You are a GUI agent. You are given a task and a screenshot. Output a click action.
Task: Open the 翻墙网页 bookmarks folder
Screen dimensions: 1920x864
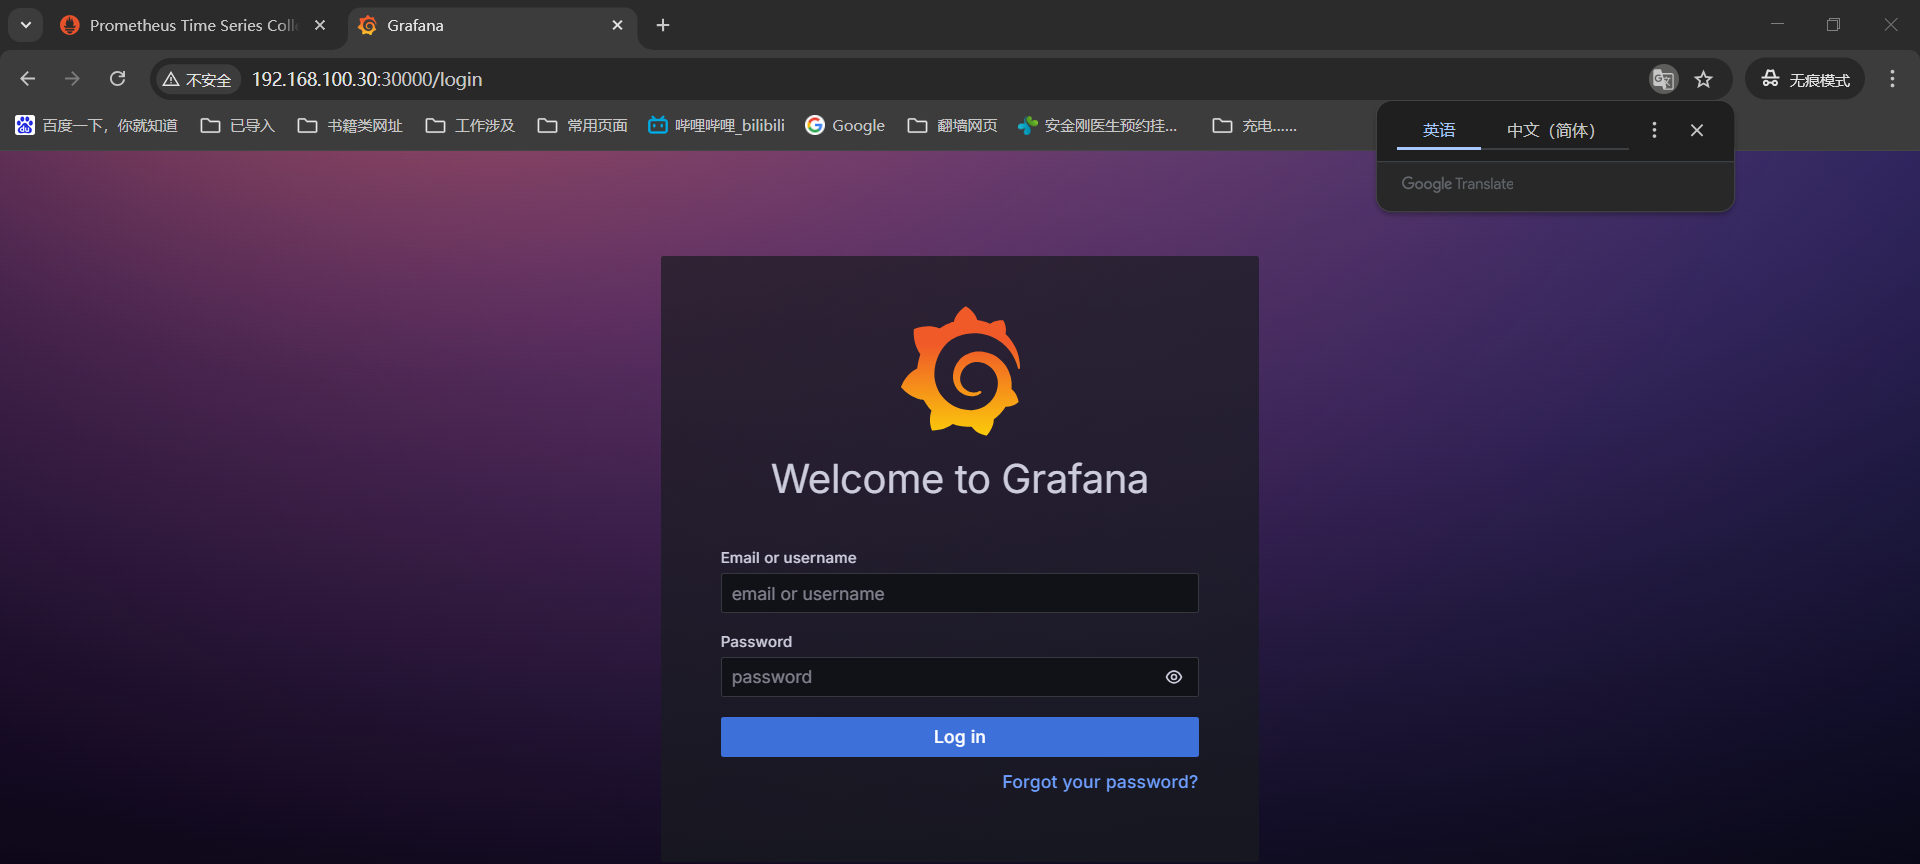953,125
